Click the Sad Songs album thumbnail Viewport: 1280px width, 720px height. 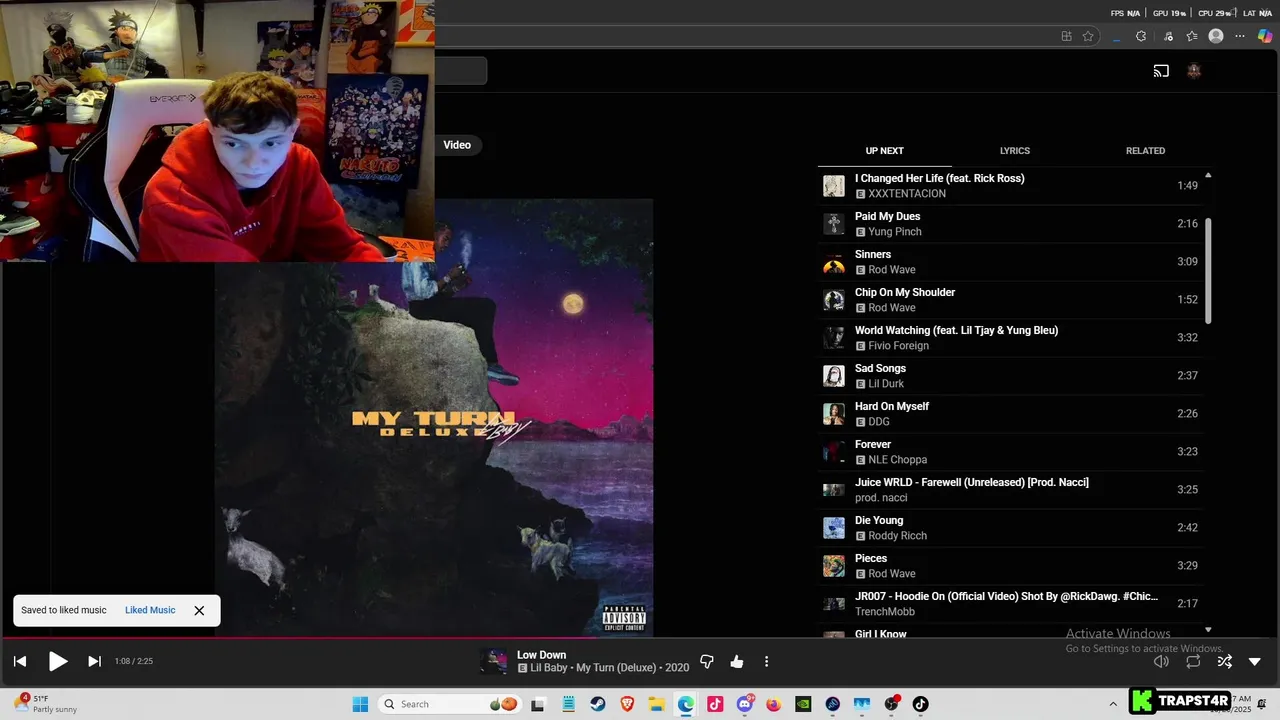pos(834,376)
